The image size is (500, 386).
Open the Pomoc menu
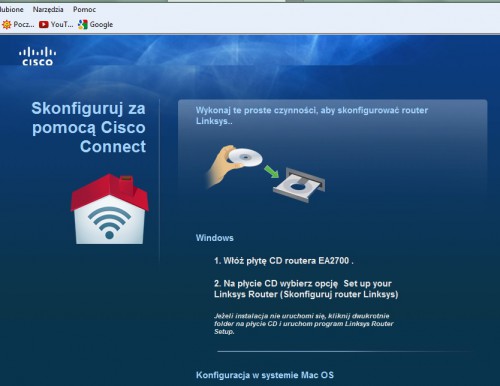[x=84, y=9]
